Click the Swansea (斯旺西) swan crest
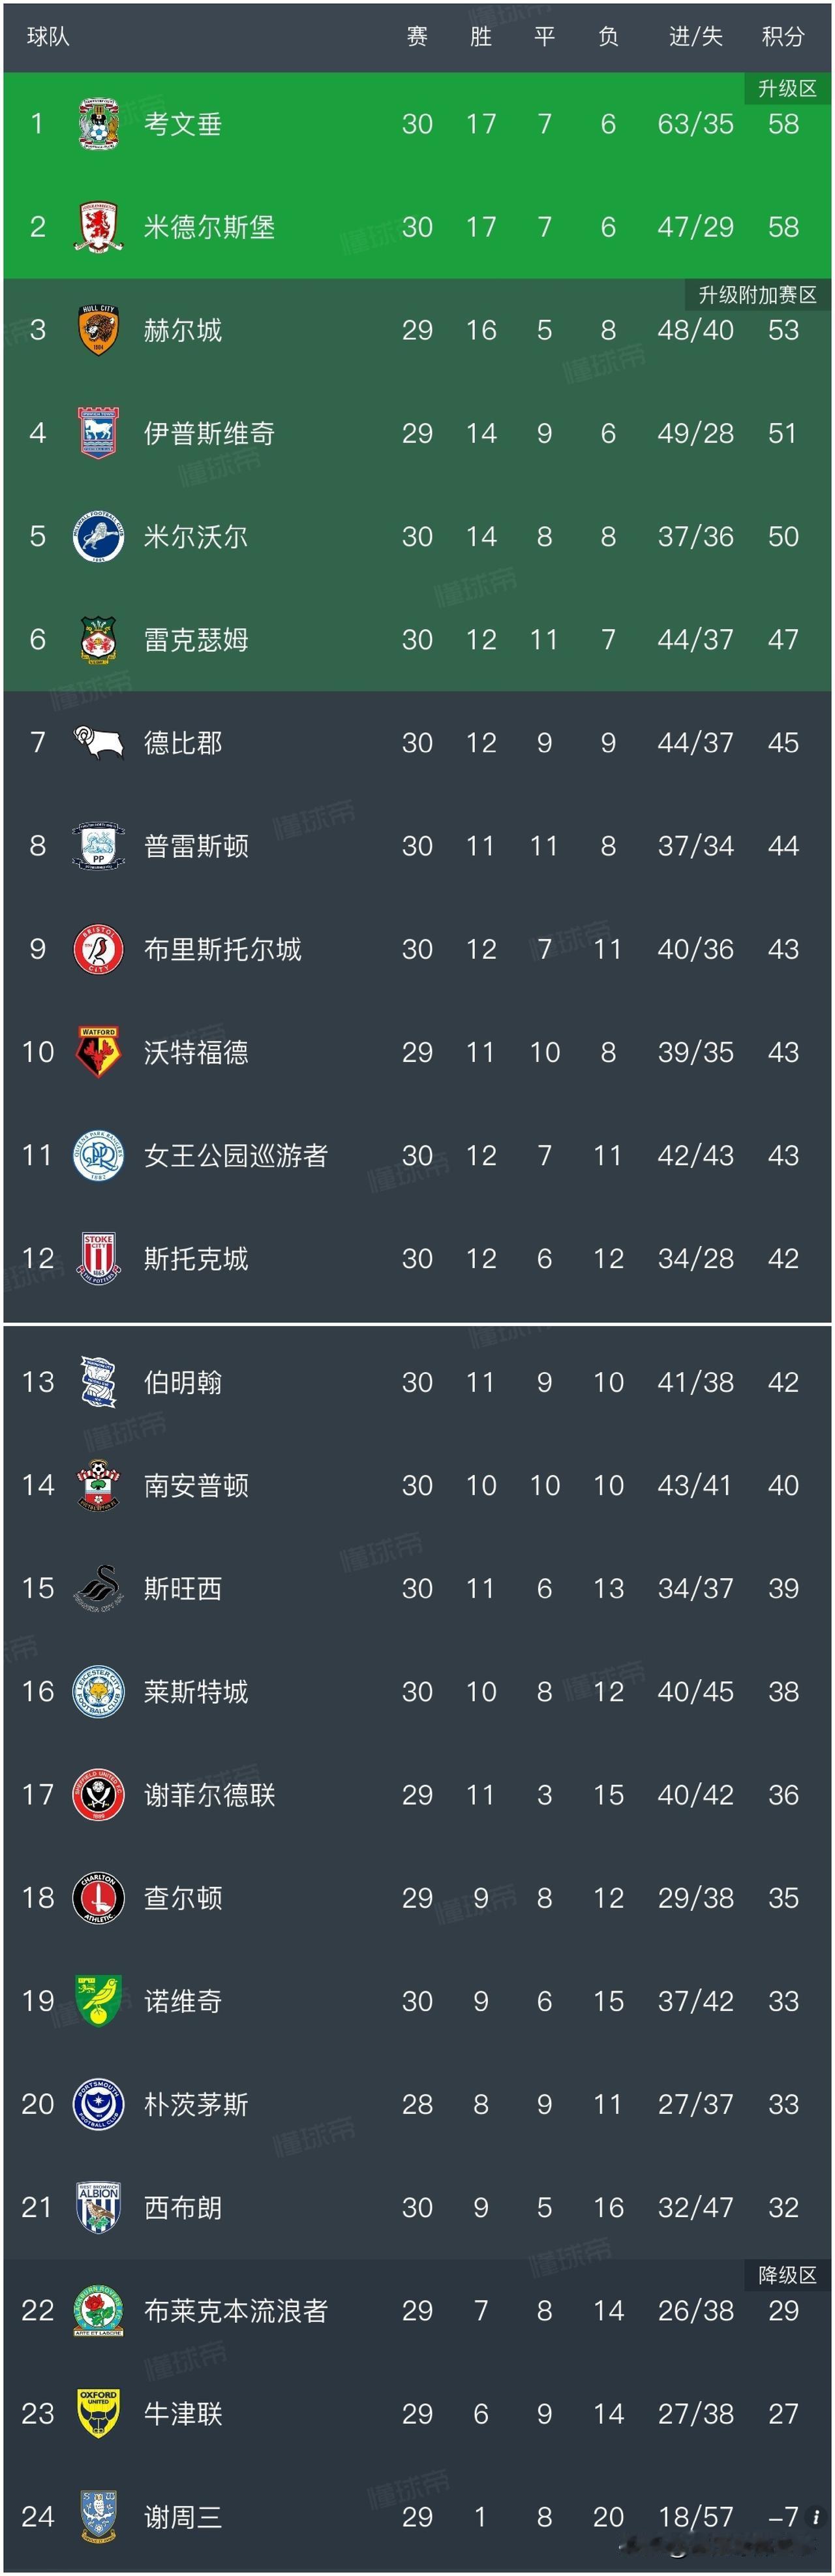 click(x=99, y=1588)
